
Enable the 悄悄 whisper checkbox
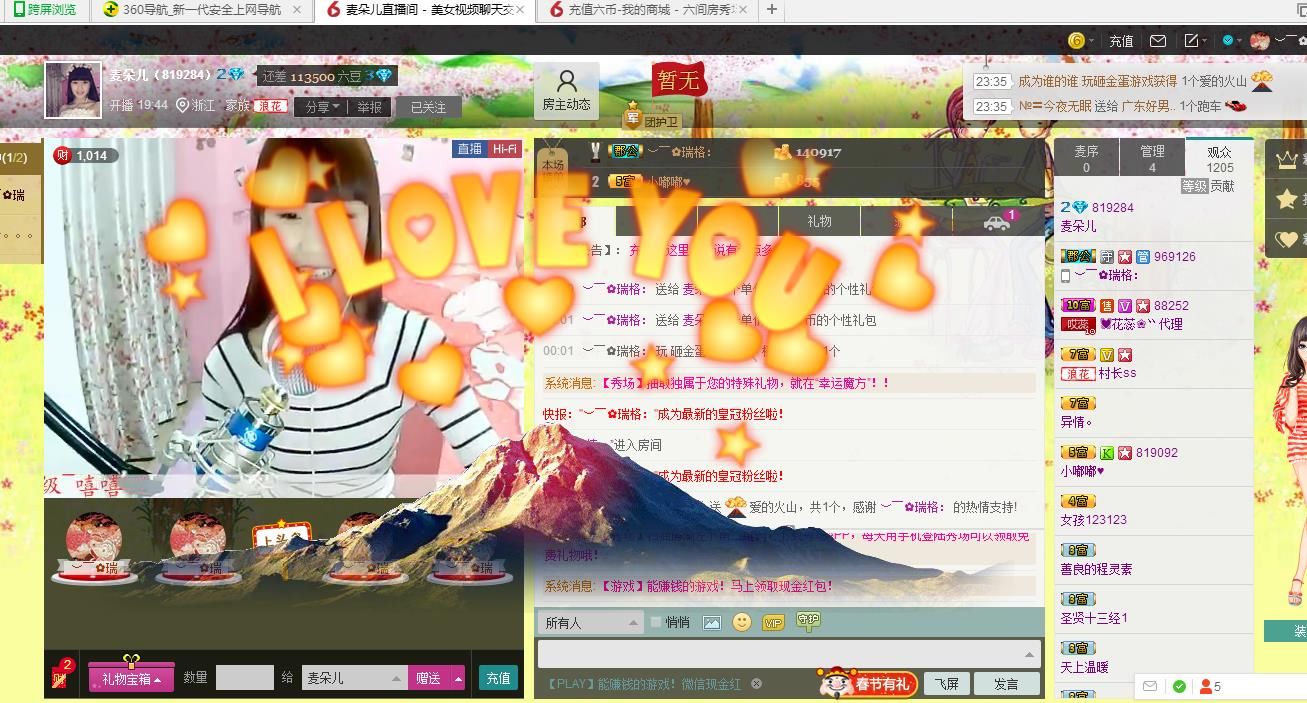656,622
